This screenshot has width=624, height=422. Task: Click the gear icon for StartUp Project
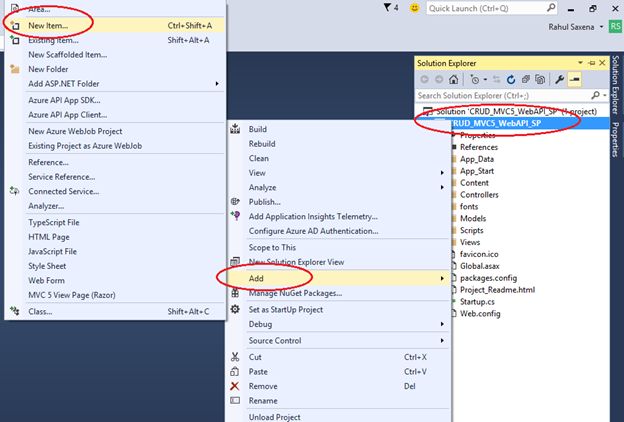coord(235,309)
